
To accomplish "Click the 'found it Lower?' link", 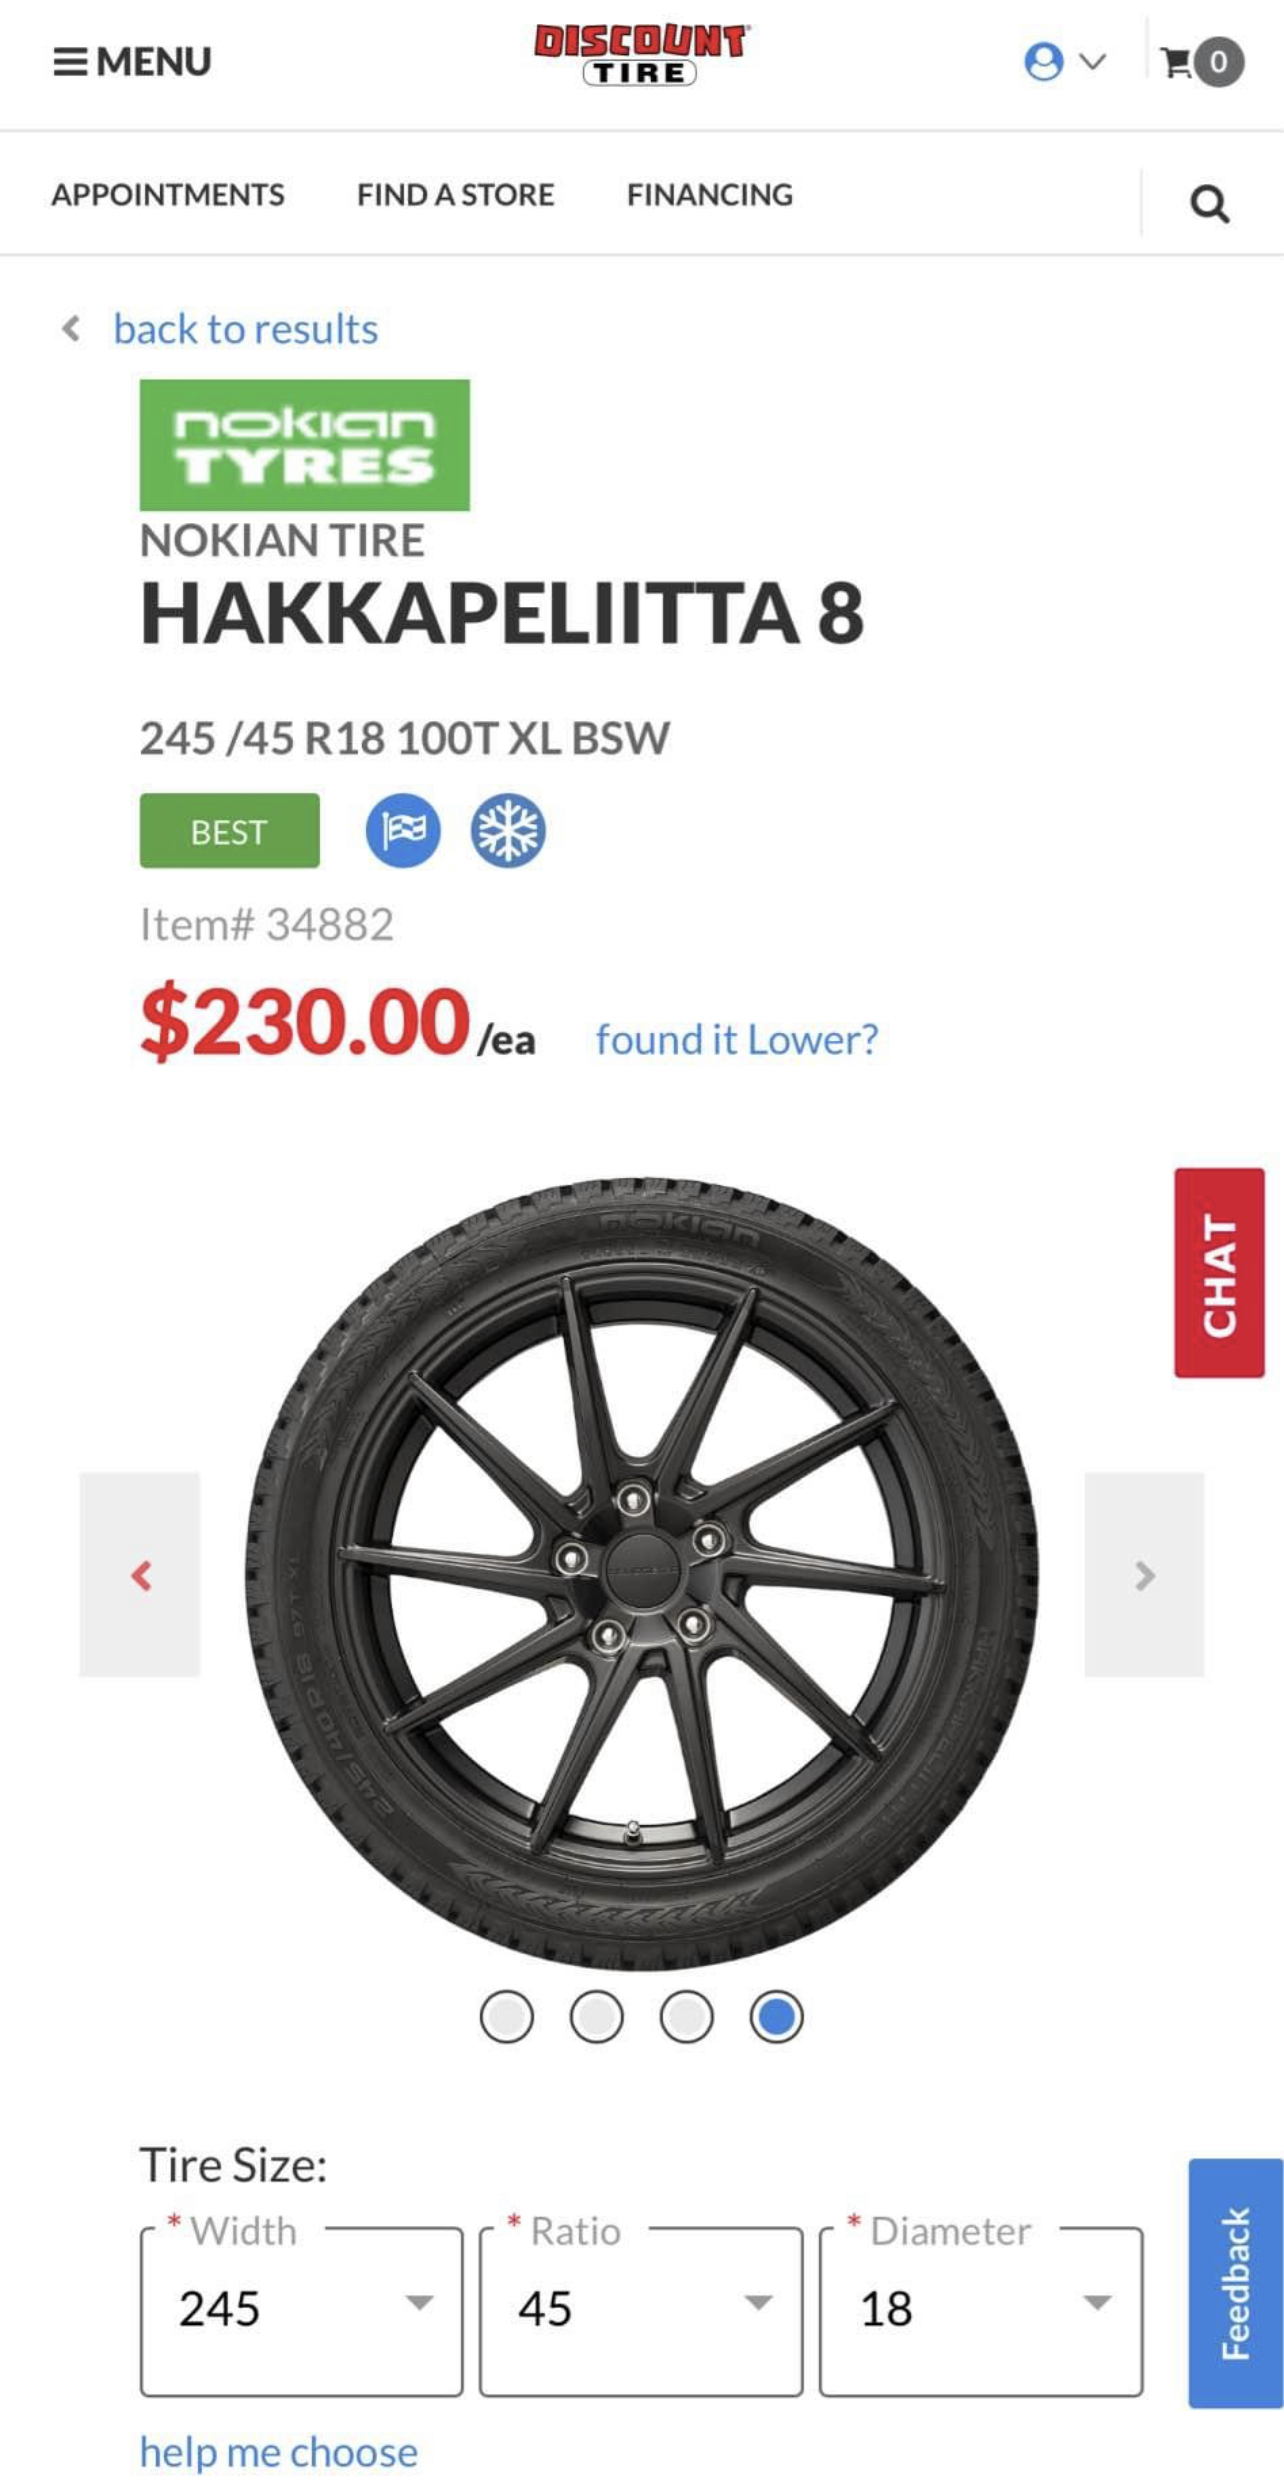I will coord(737,1040).
